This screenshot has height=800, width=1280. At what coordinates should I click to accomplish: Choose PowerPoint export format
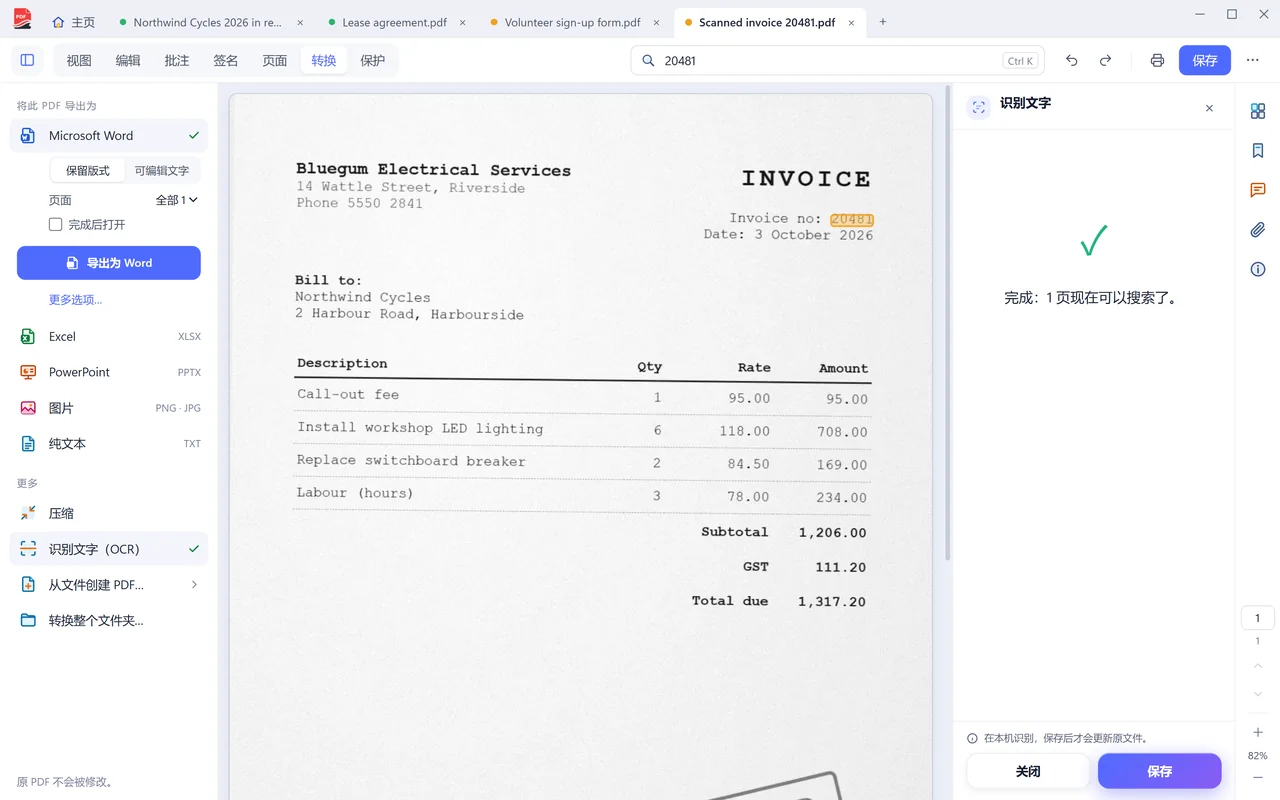tap(109, 372)
